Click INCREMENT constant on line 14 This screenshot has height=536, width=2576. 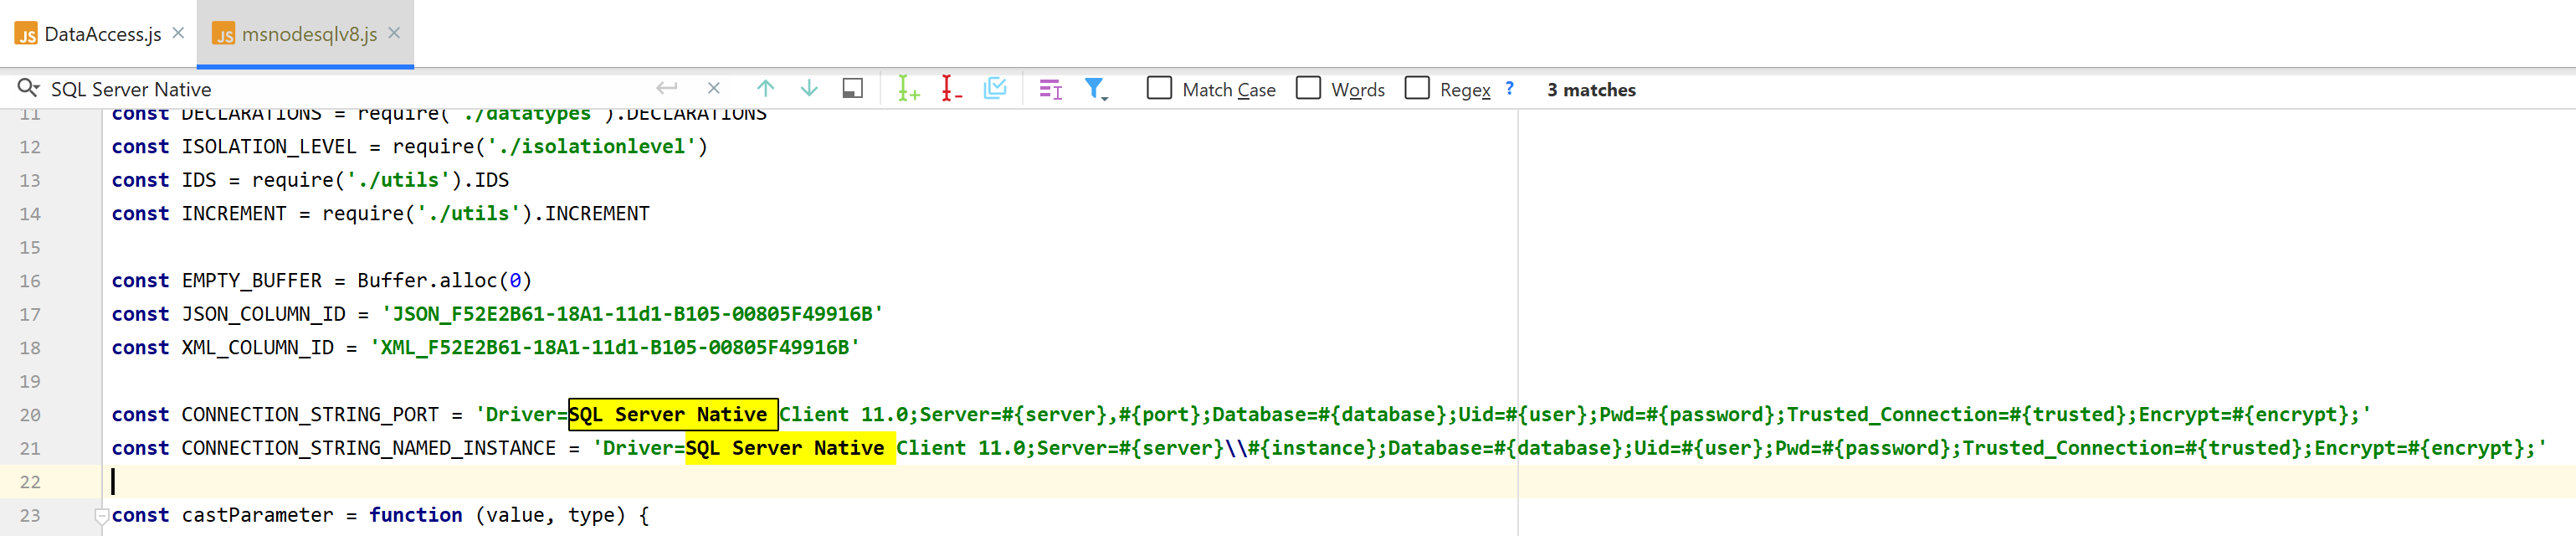(x=234, y=213)
